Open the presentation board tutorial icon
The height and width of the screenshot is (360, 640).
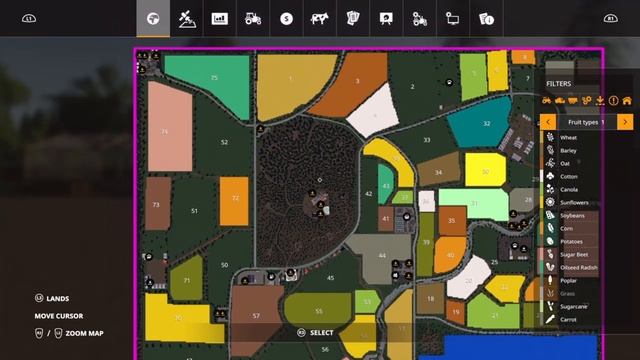[386, 18]
